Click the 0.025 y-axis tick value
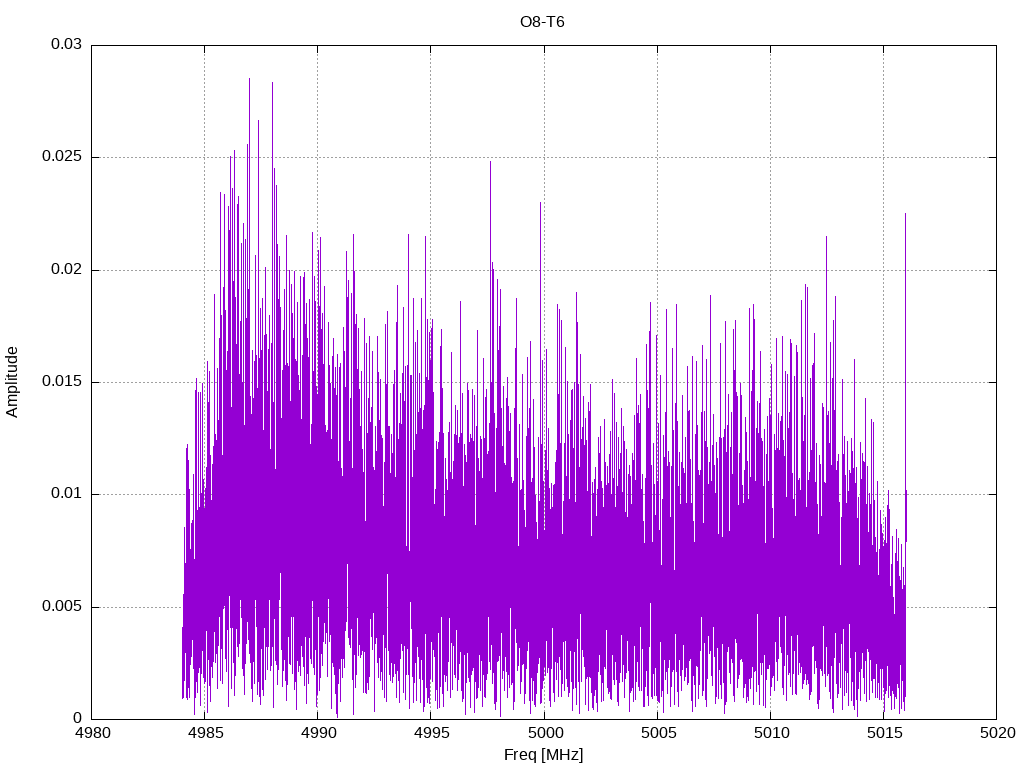This screenshot has width=1024, height=768. 62,157
